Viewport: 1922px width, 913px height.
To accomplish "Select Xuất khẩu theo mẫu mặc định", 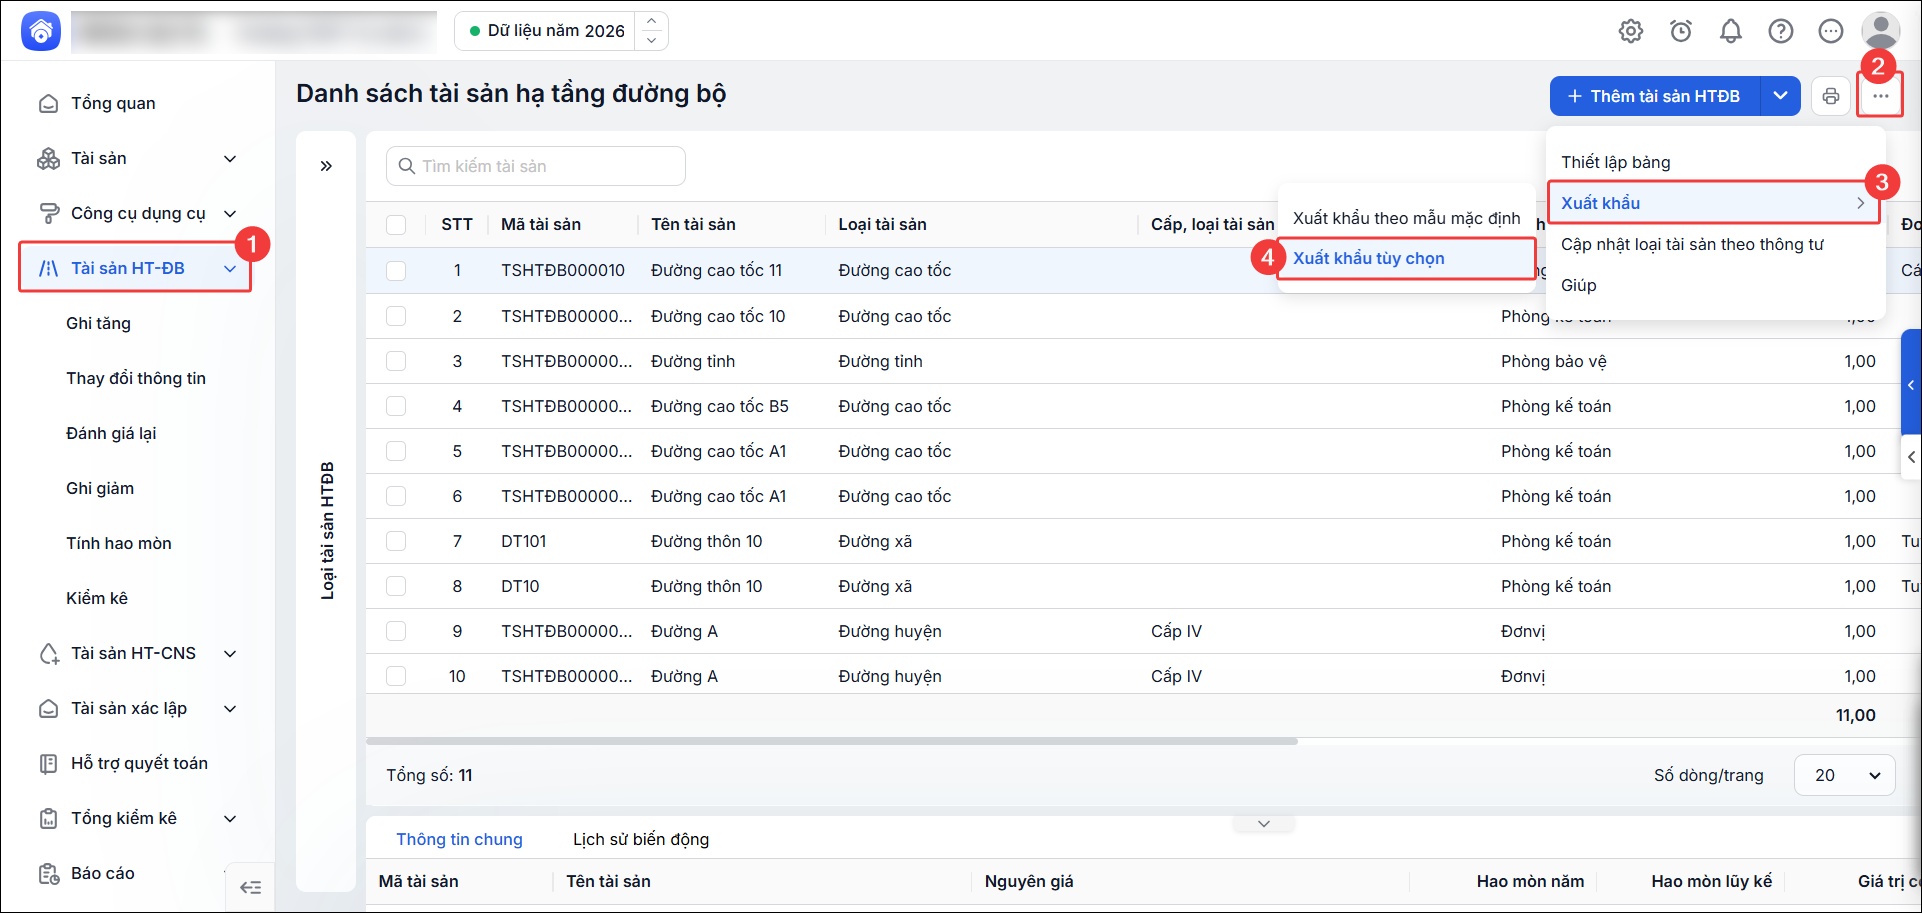I will (x=1407, y=218).
